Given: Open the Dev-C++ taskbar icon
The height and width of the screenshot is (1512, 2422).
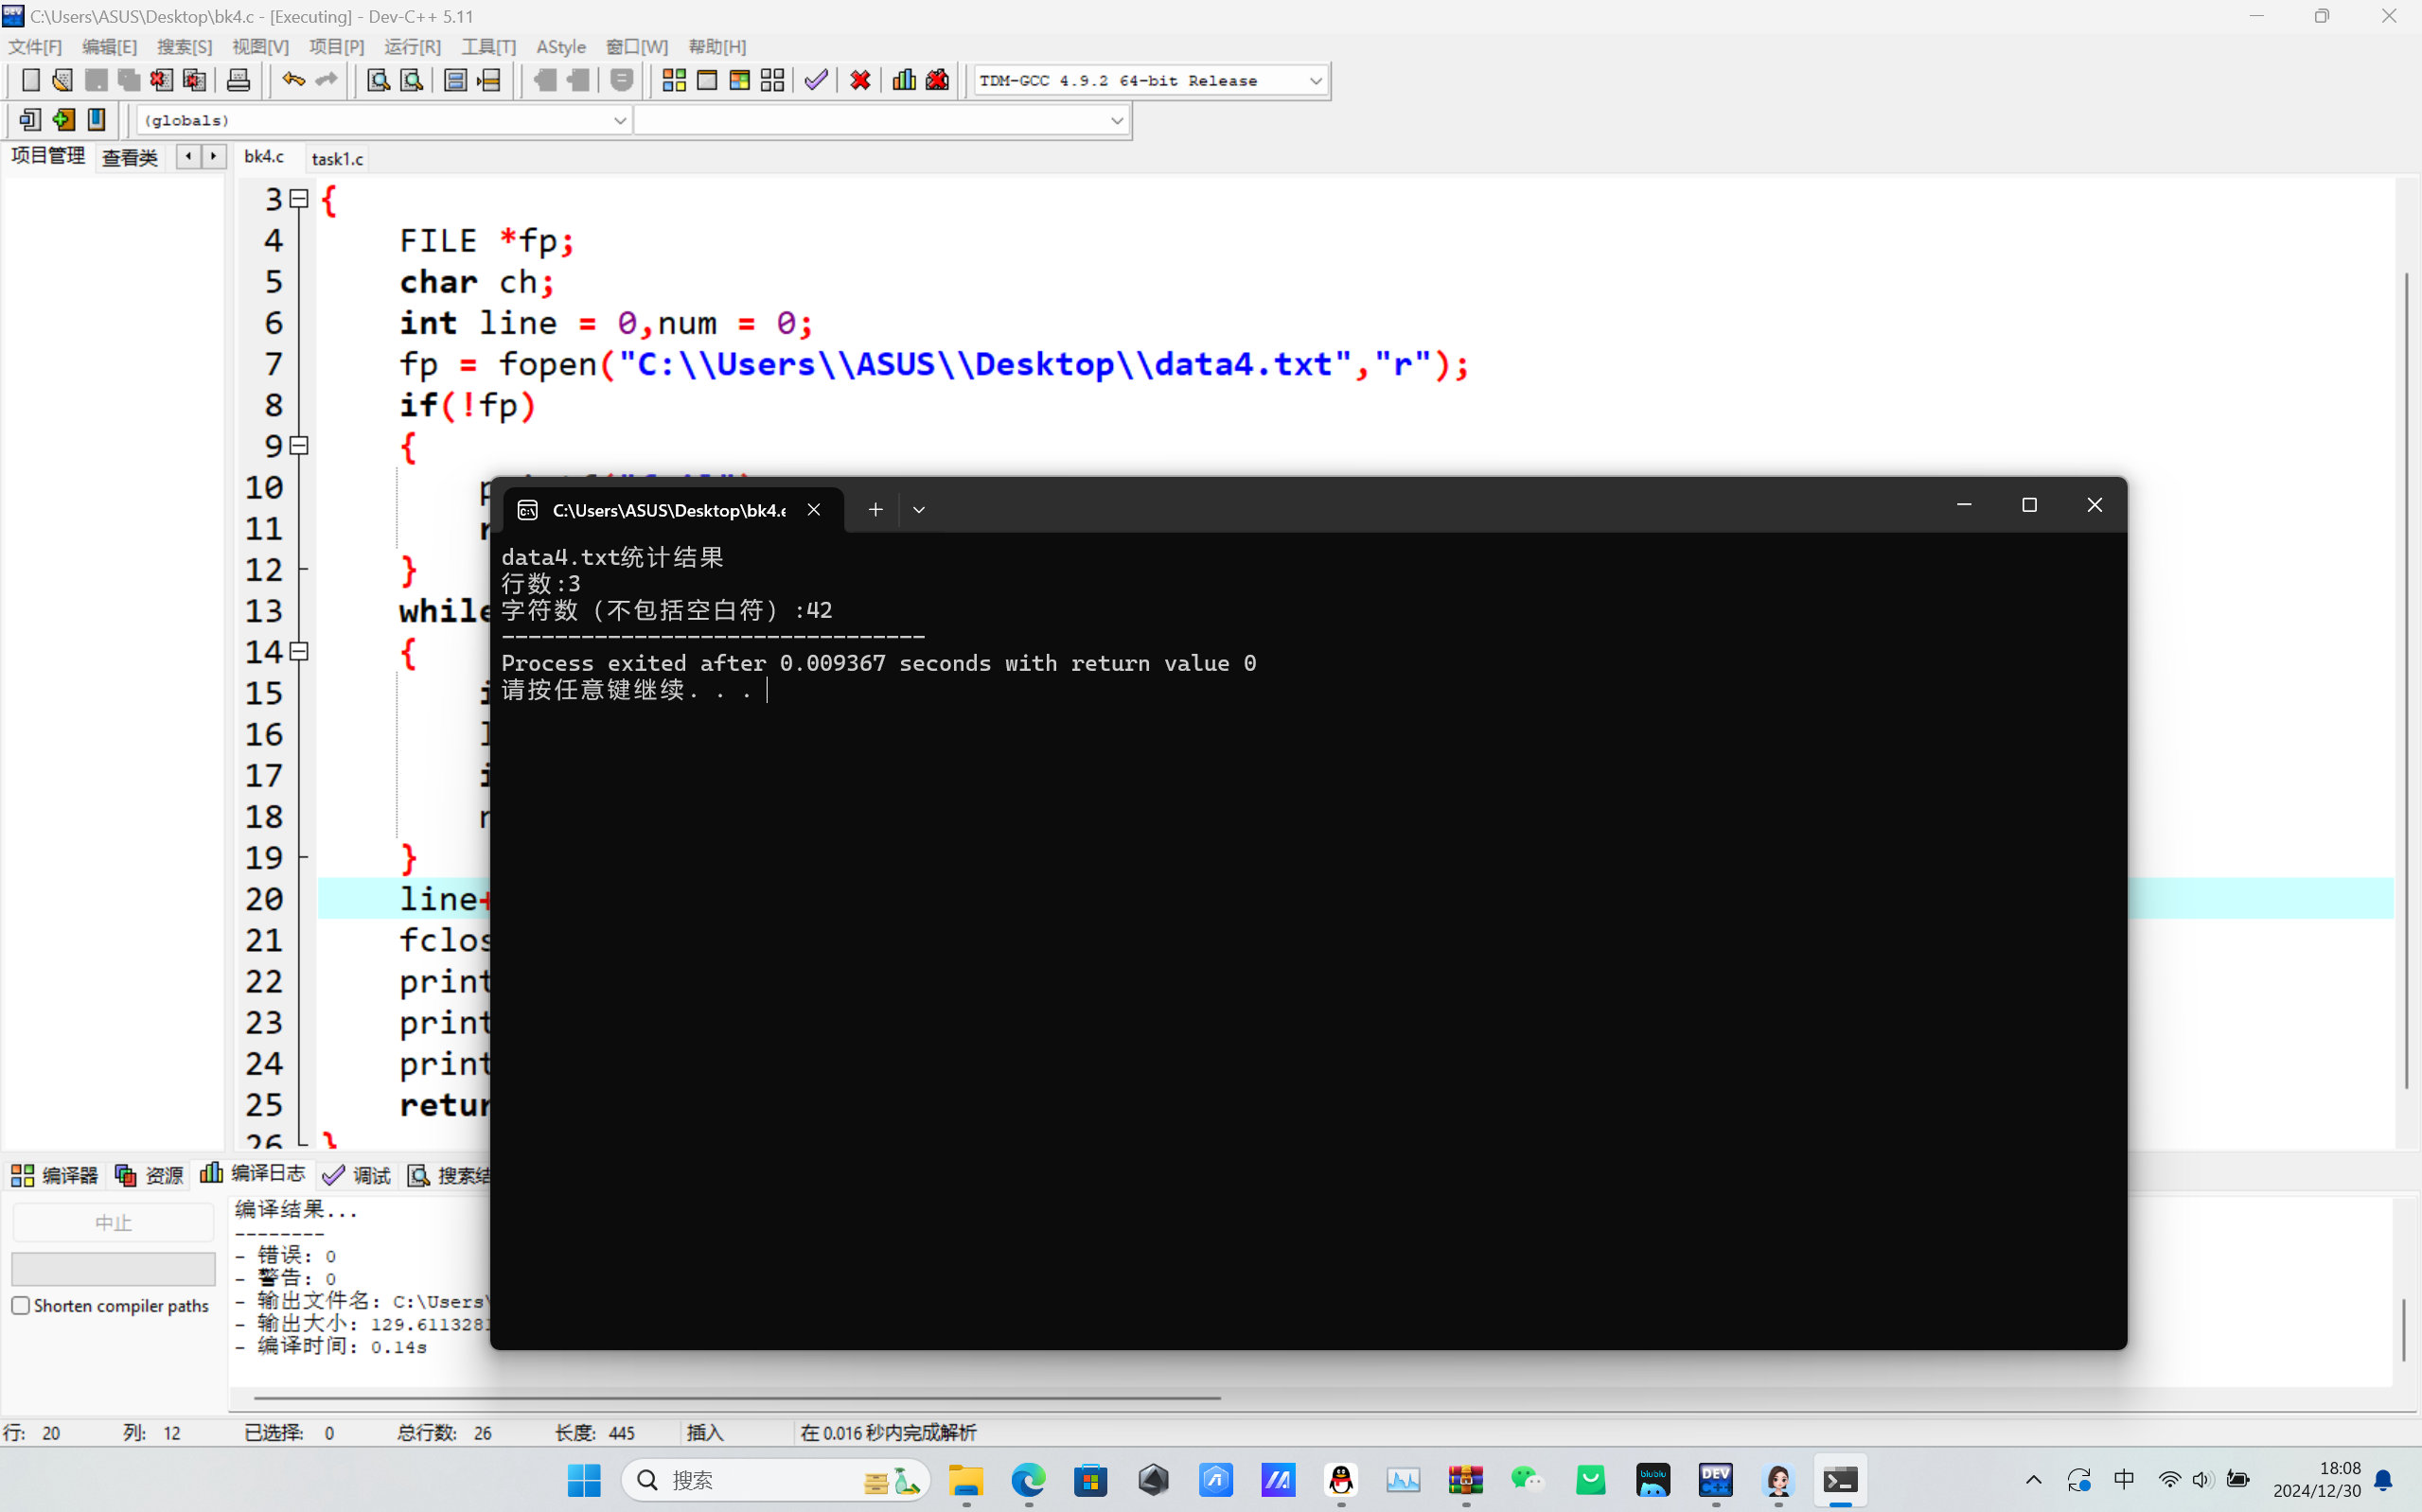Looking at the screenshot, I should pos(1716,1480).
